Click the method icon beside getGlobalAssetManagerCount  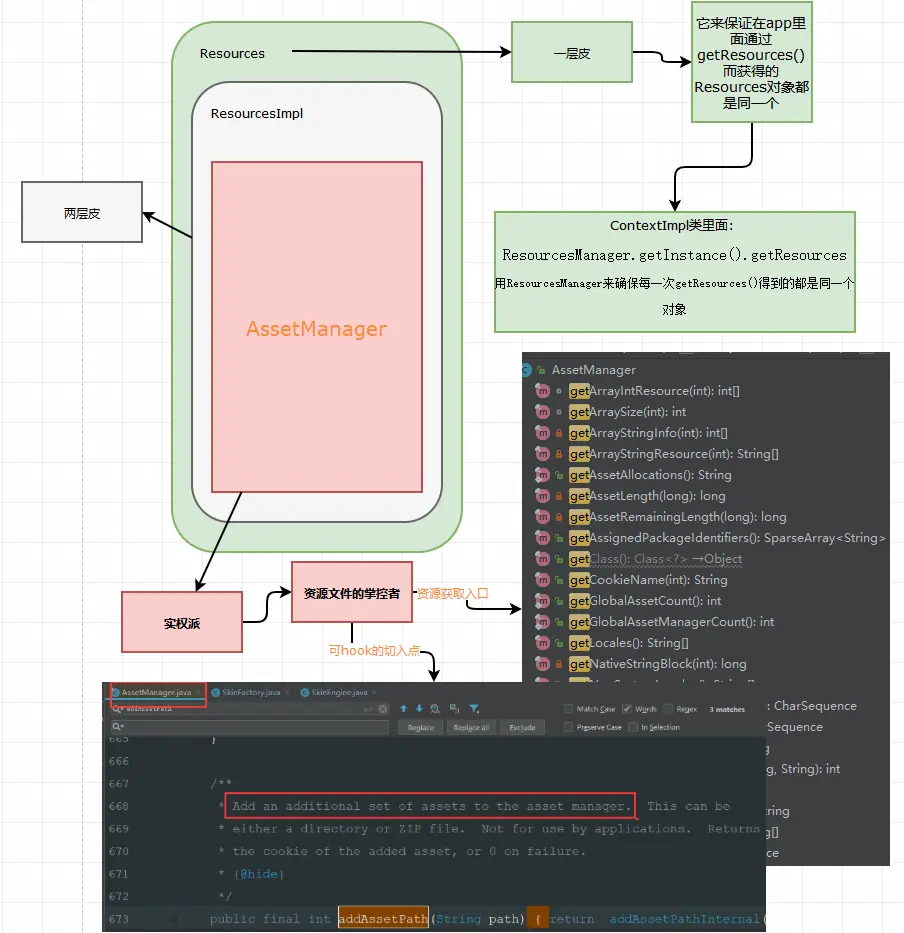point(542,622)
